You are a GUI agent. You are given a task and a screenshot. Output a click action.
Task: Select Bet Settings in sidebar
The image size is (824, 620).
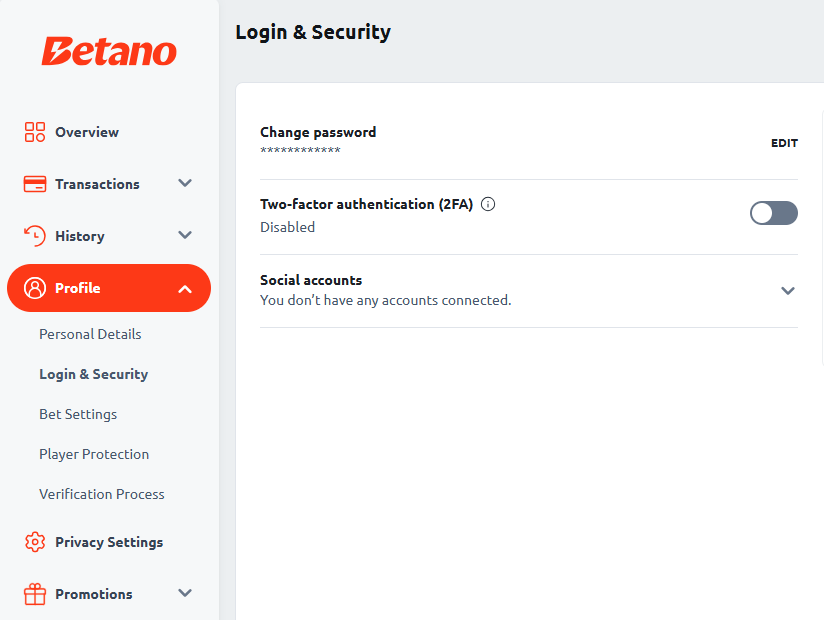(x=78, y=414)
